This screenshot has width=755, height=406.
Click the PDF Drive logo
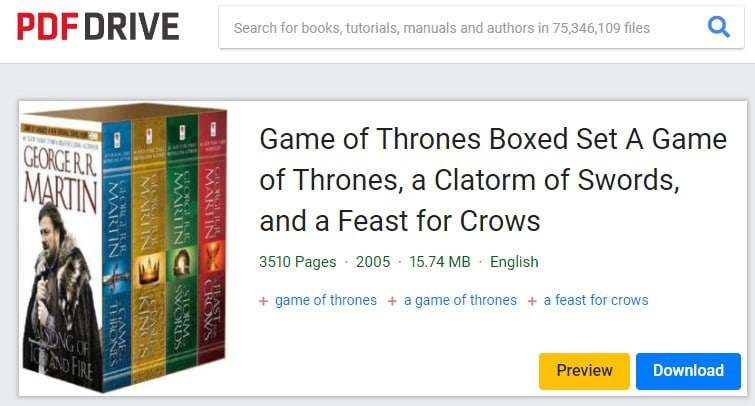98,28
